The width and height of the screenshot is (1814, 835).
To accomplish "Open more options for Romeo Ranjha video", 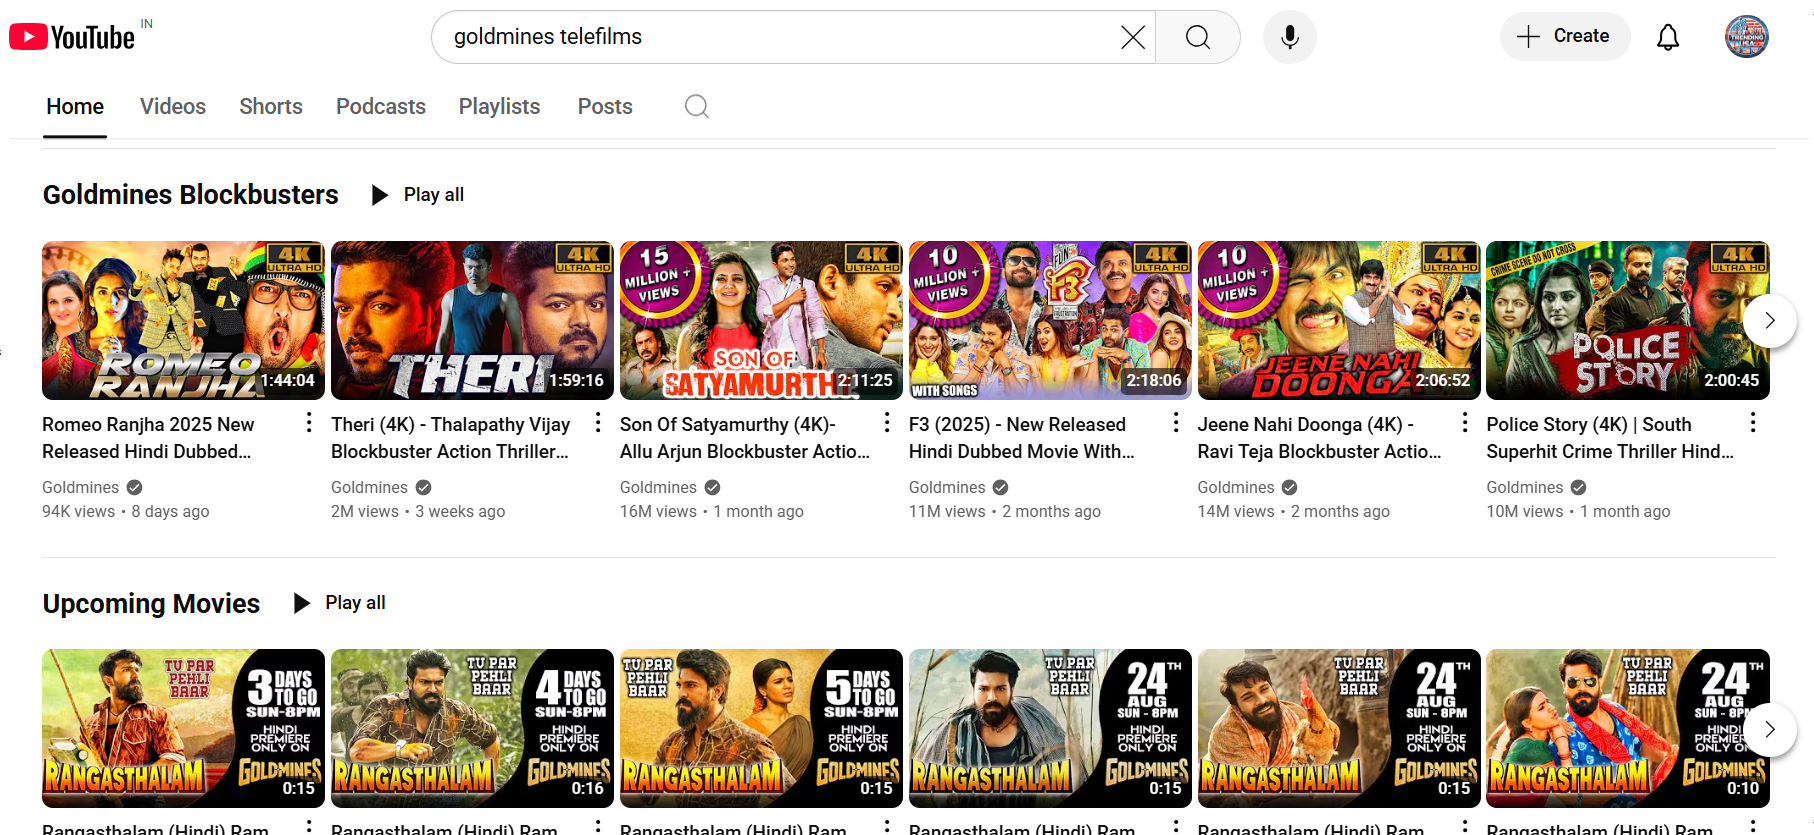I will (309, 423).
